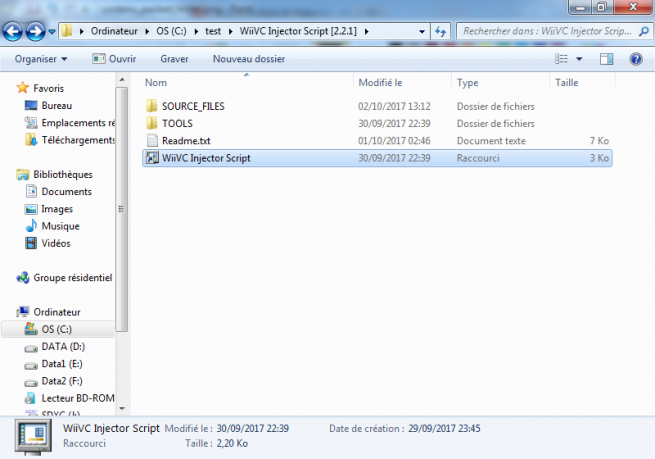The width and height of the screenshot is (655, 459).
Task: Click Nouveau dossier in the toolbar
Action: click(x=249, y=59)
